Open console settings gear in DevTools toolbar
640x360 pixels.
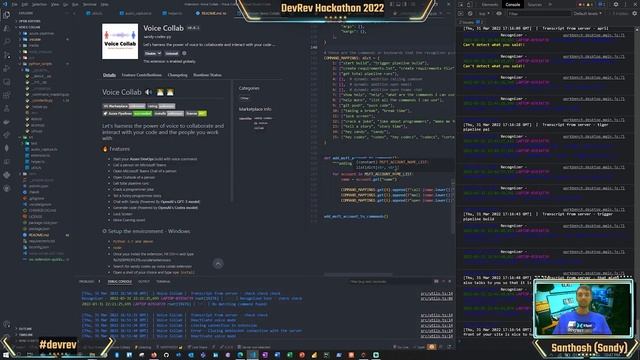point(635,13)
